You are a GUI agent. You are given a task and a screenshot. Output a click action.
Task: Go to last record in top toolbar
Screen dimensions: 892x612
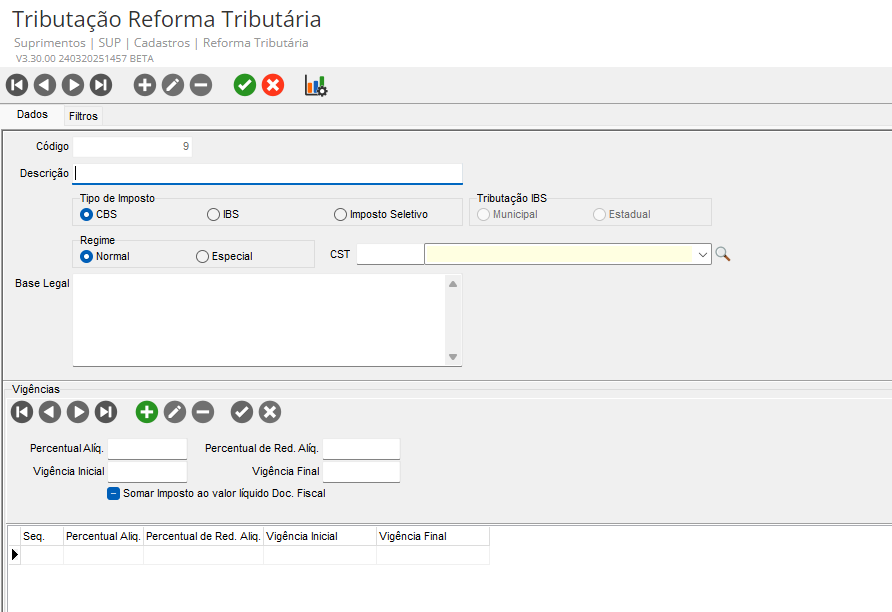coord(101,86)
